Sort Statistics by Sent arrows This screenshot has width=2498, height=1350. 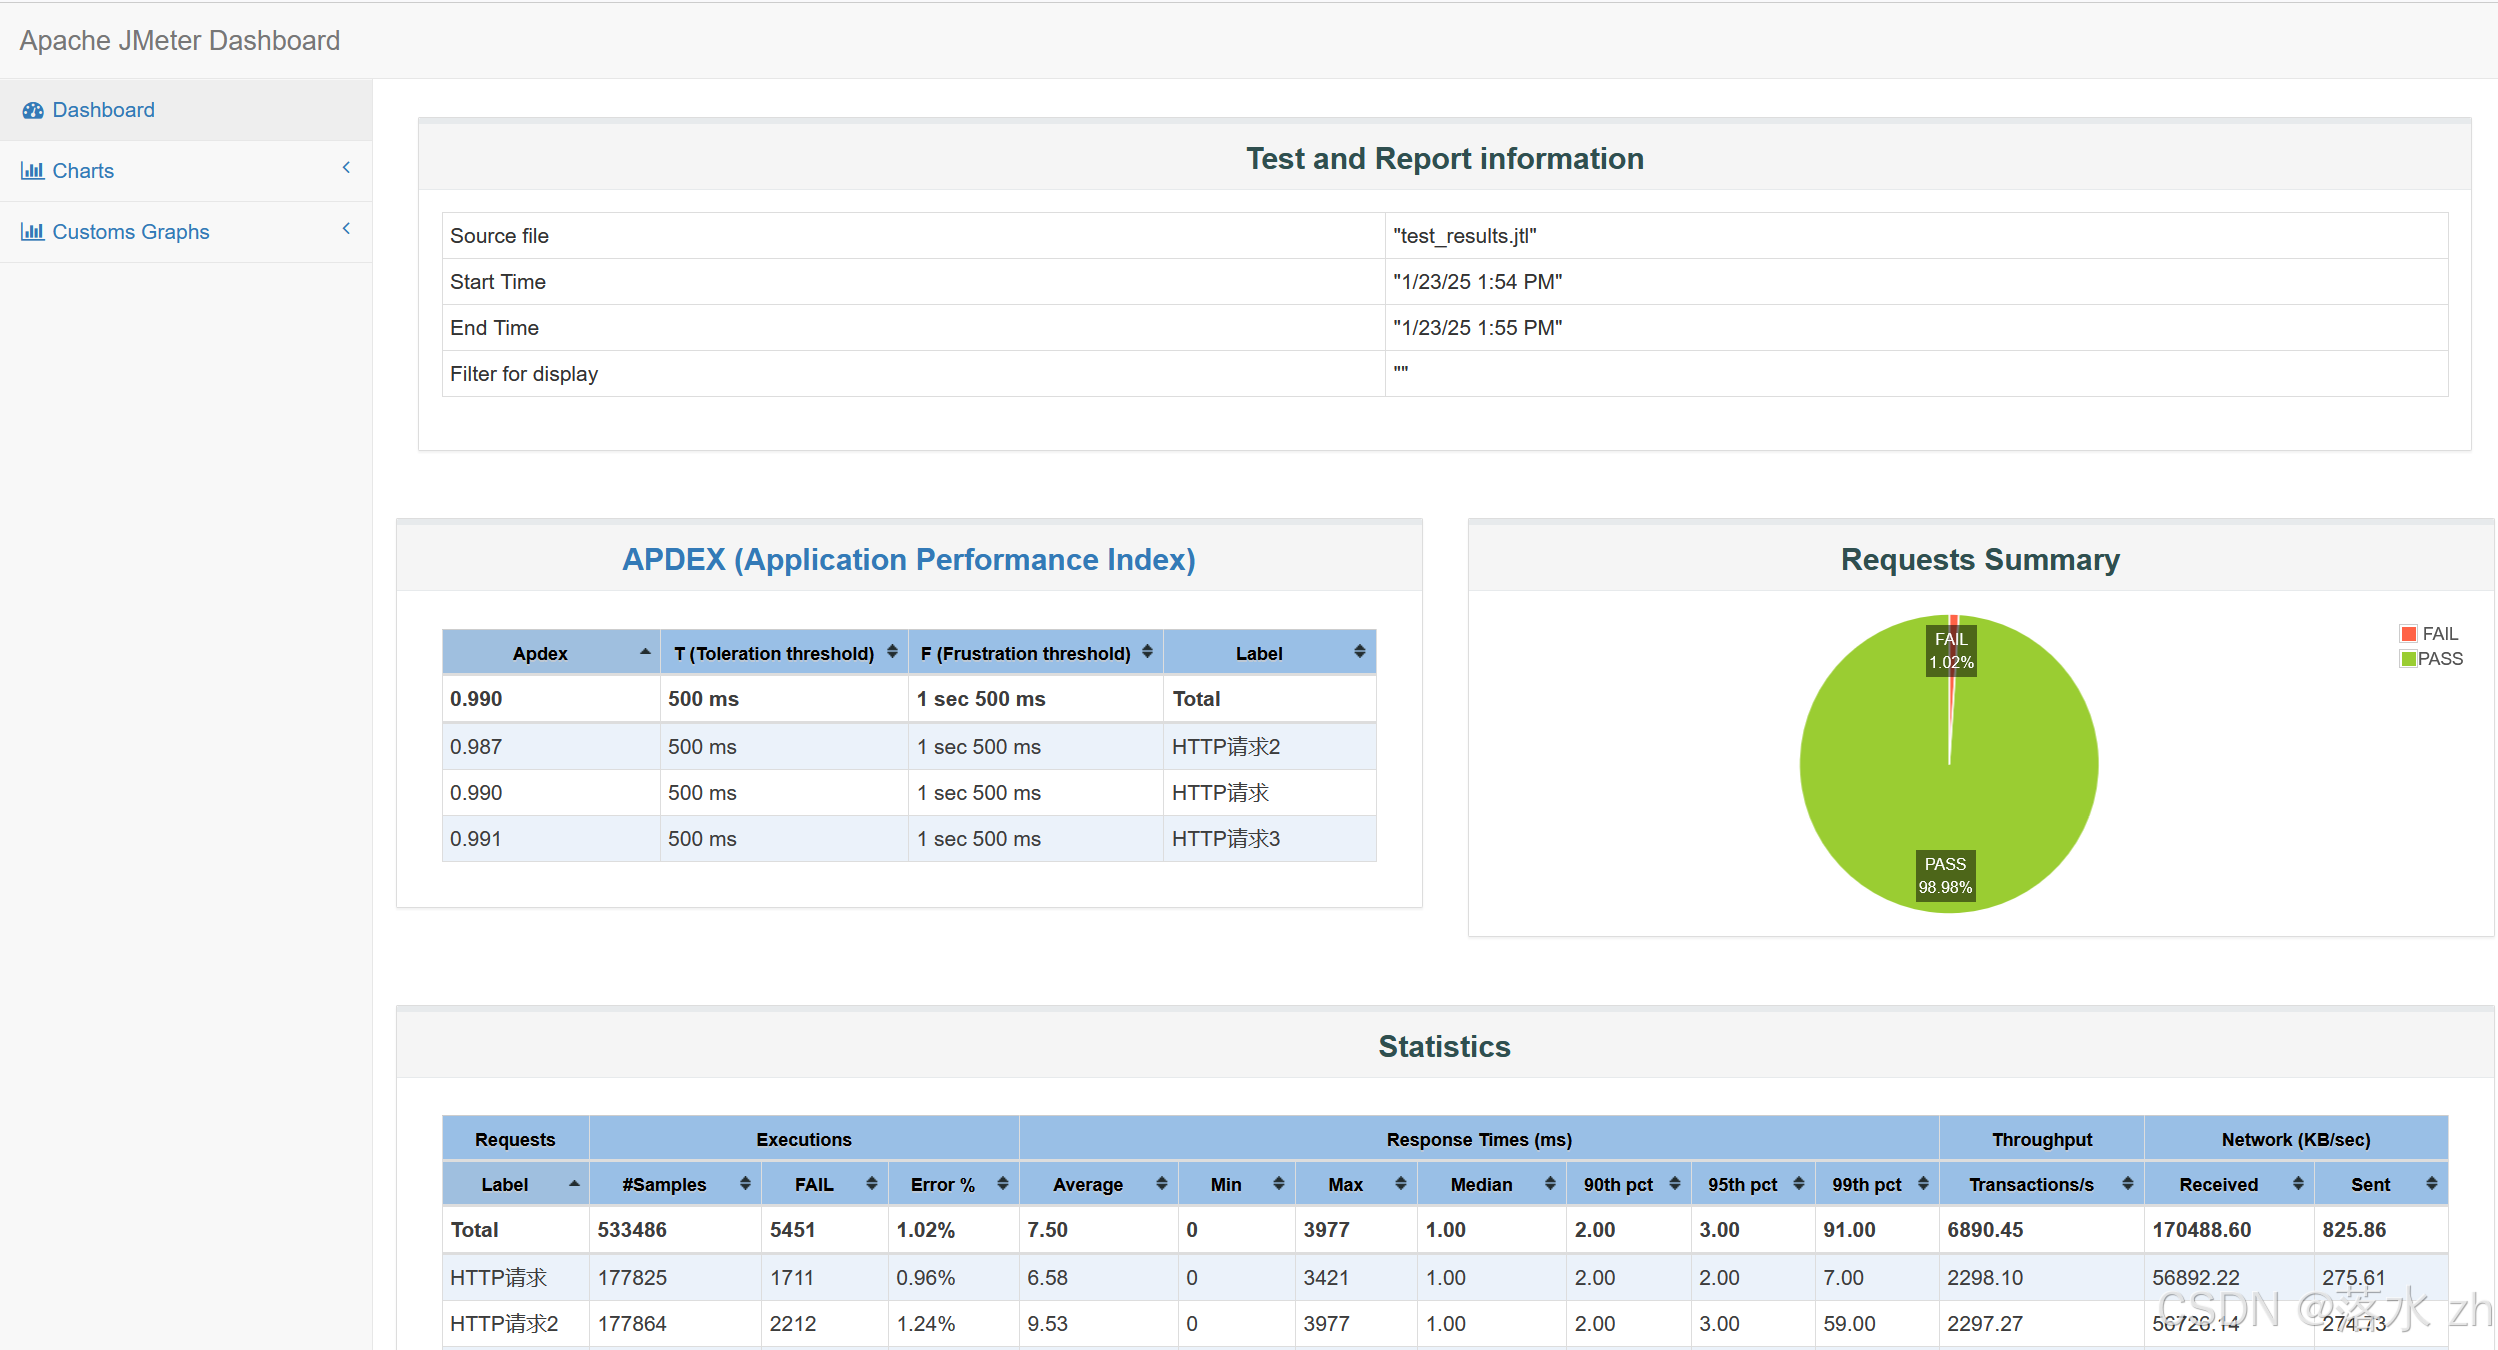coord(2431,1184)
